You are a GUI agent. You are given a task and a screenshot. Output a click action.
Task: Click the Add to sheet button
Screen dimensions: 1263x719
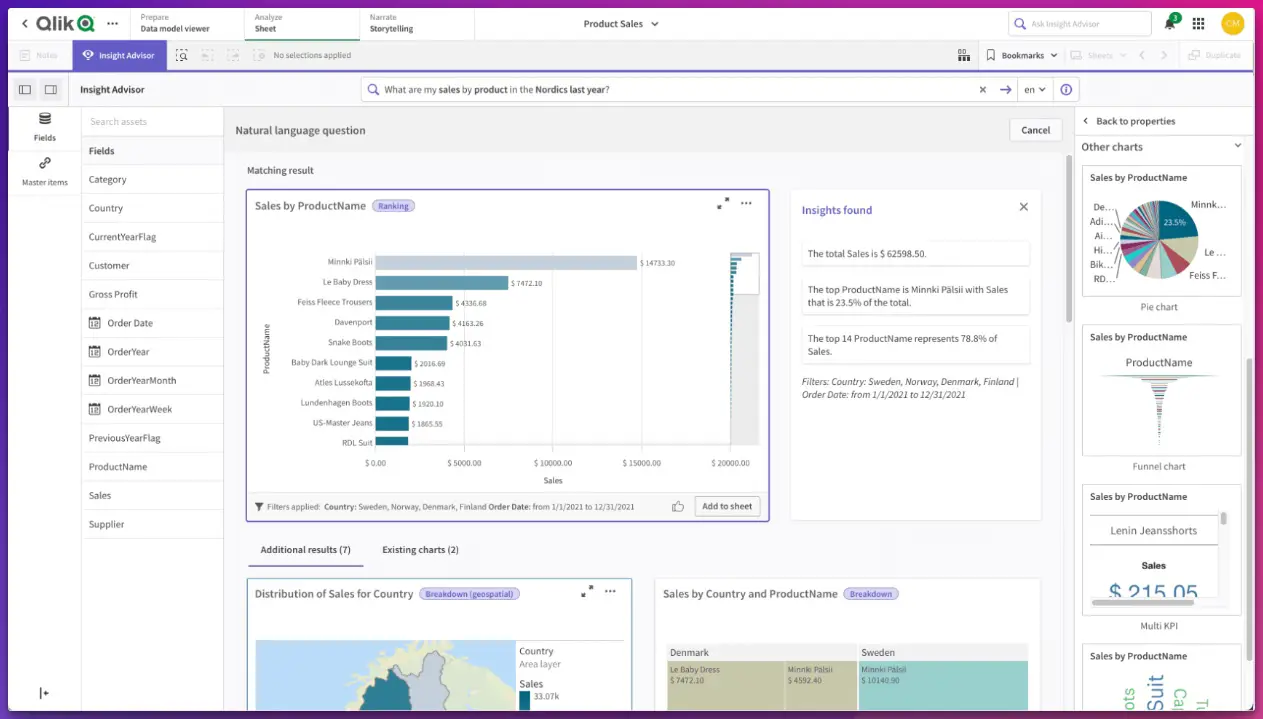coord(726,506)
